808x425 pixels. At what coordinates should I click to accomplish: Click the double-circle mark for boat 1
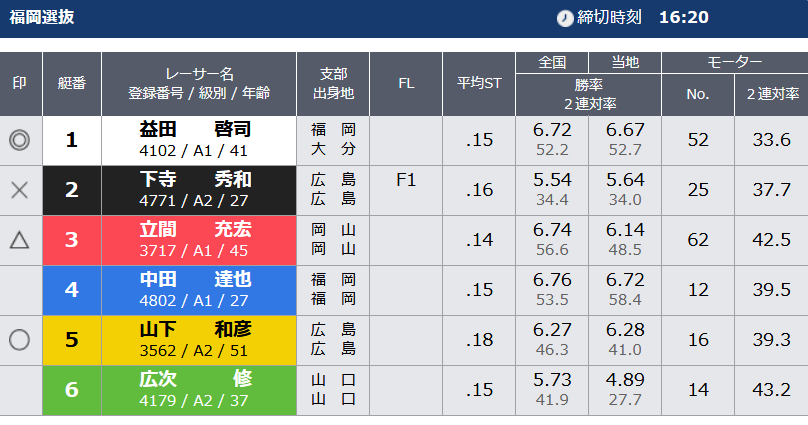point(20,140)
